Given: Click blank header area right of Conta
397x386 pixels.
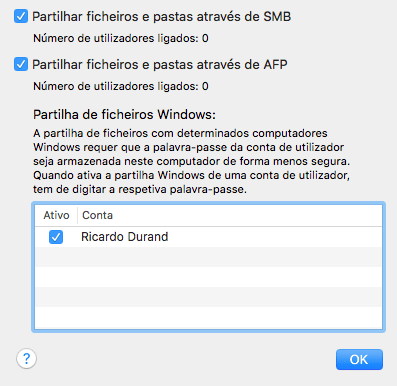Looking at the screenshot, I should coord(247,215).
